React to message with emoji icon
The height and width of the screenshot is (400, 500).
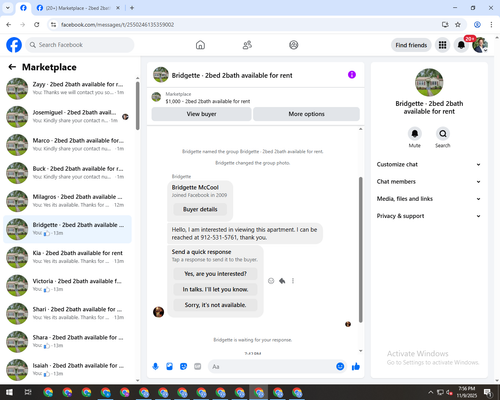[x=271, y=281]
